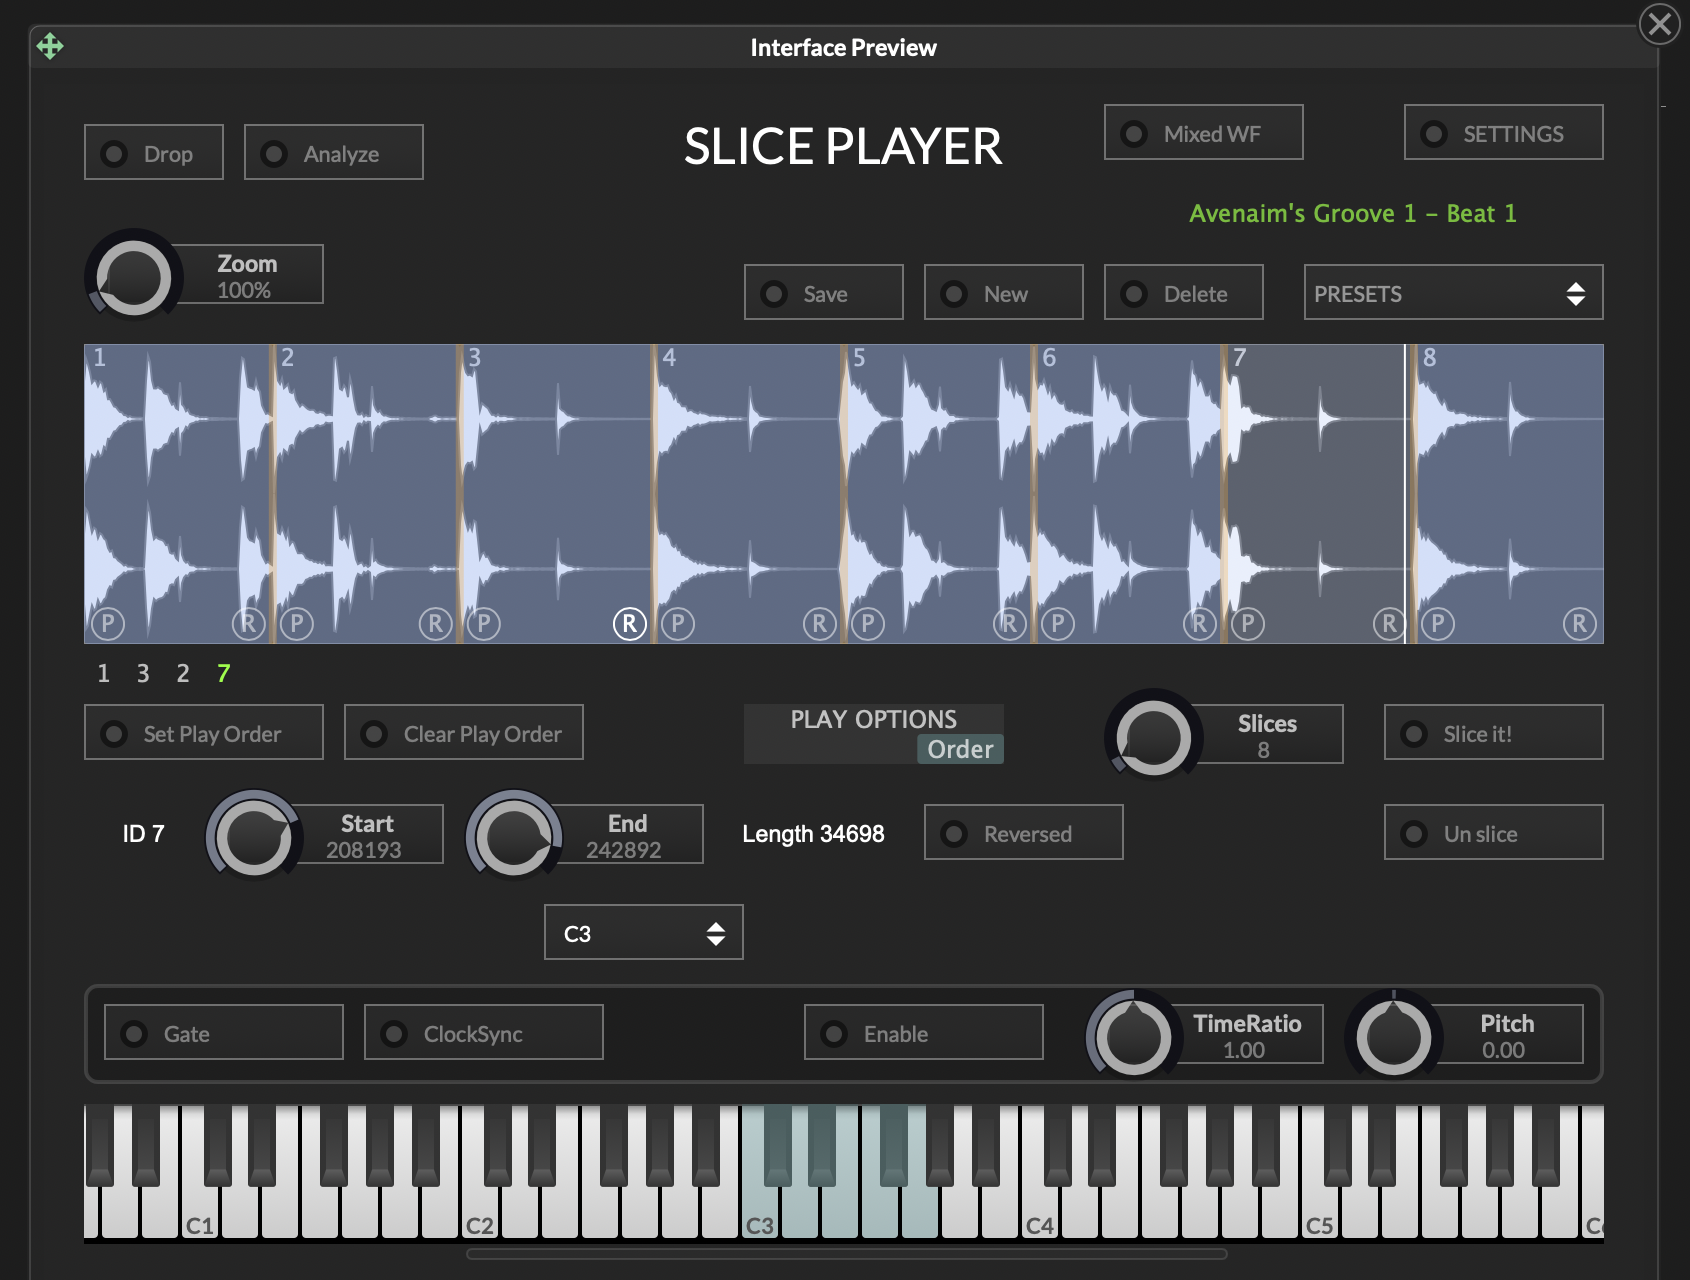Click the End value 242892
The image size is (1690, 1280).
624,850
